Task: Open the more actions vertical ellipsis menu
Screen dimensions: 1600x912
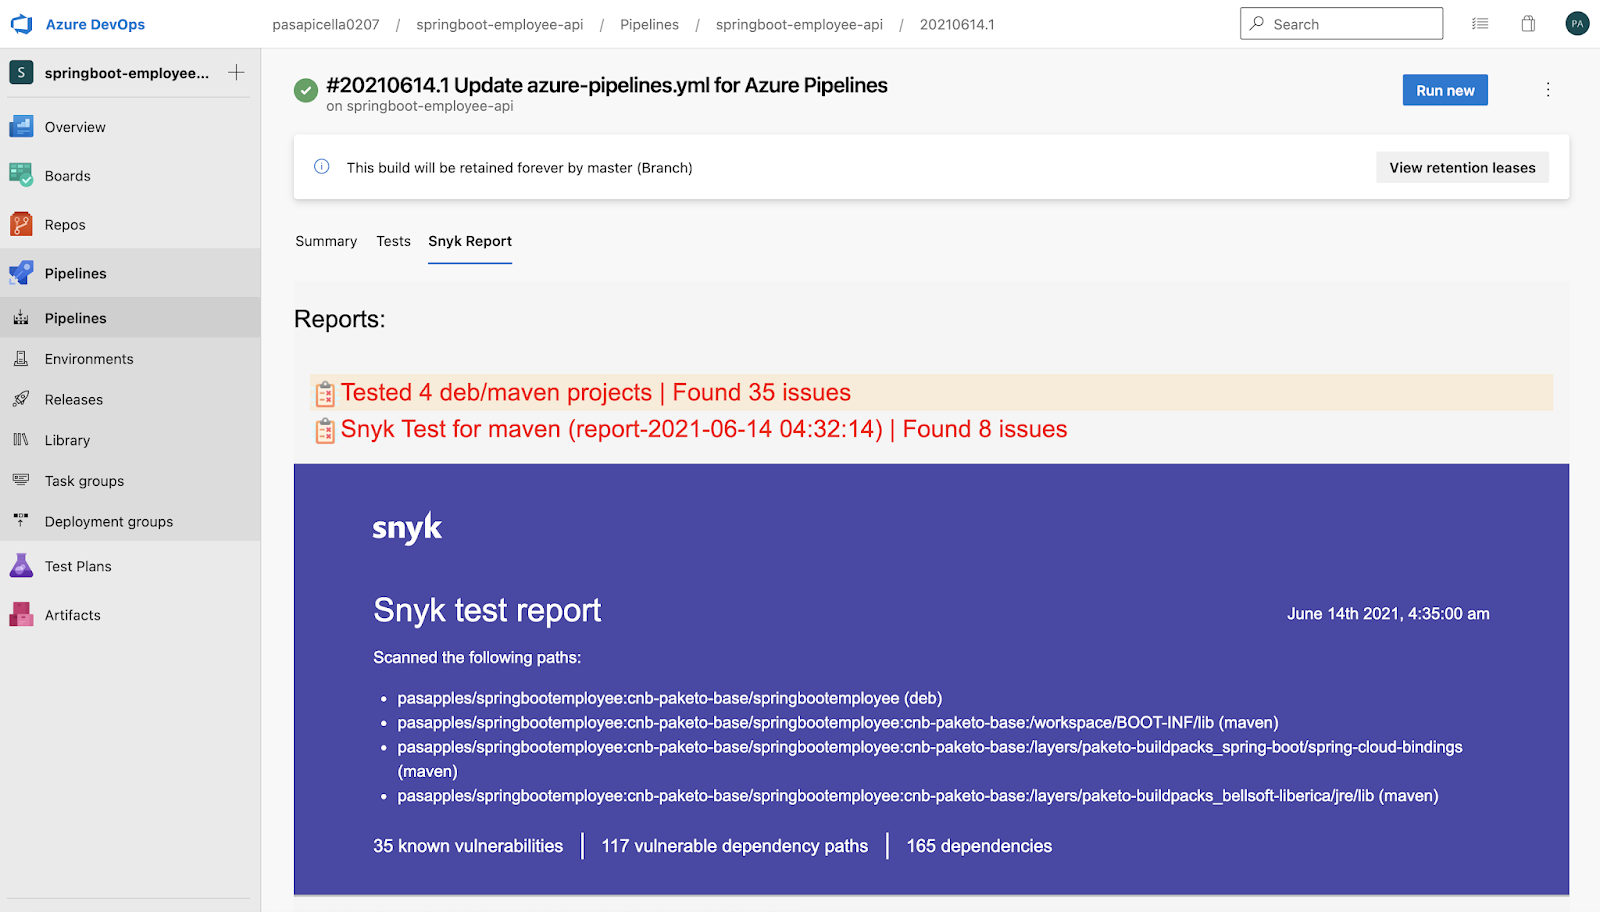Action: (x=1548, y=90)
